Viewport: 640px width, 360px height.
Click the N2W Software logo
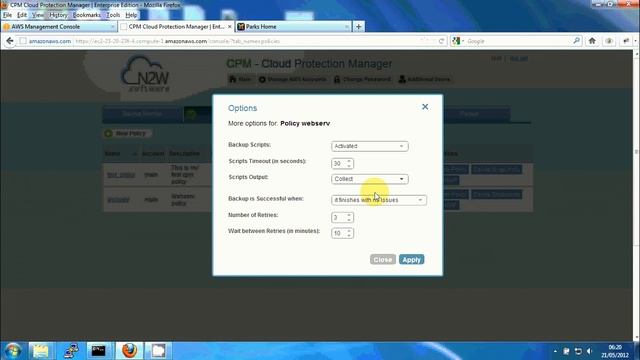click(145, 74)
